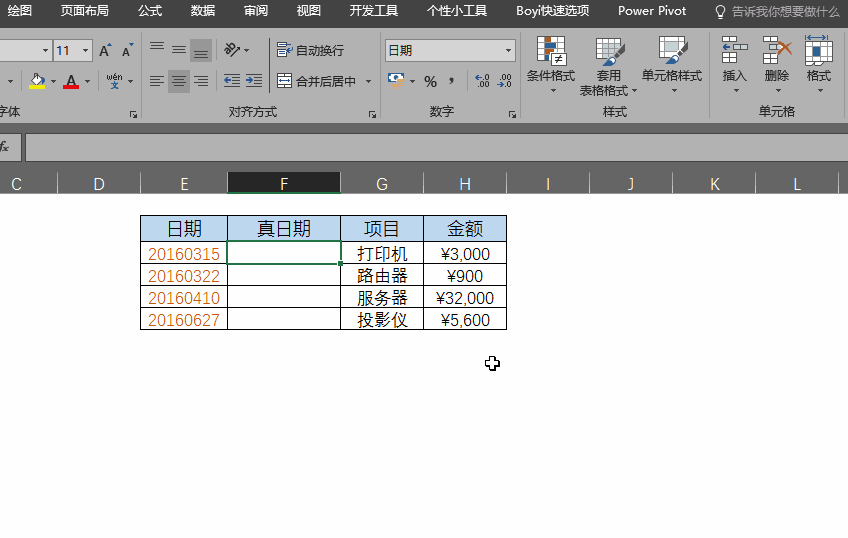Apply middle vertical alignment
The image size is (848, 538).
tap(179, 50)
